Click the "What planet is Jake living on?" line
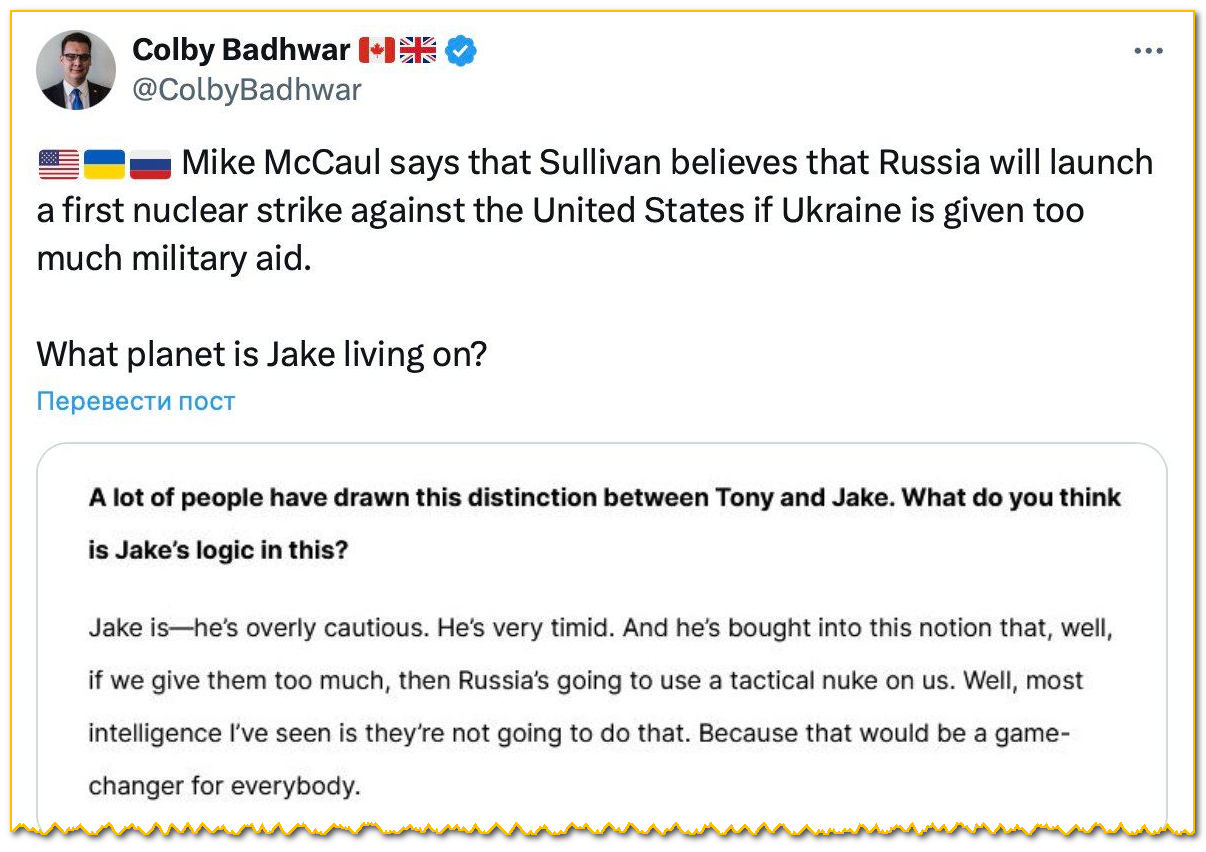Image resolution: width=1206 pixels, height=852 pixels. coord(261,354)
